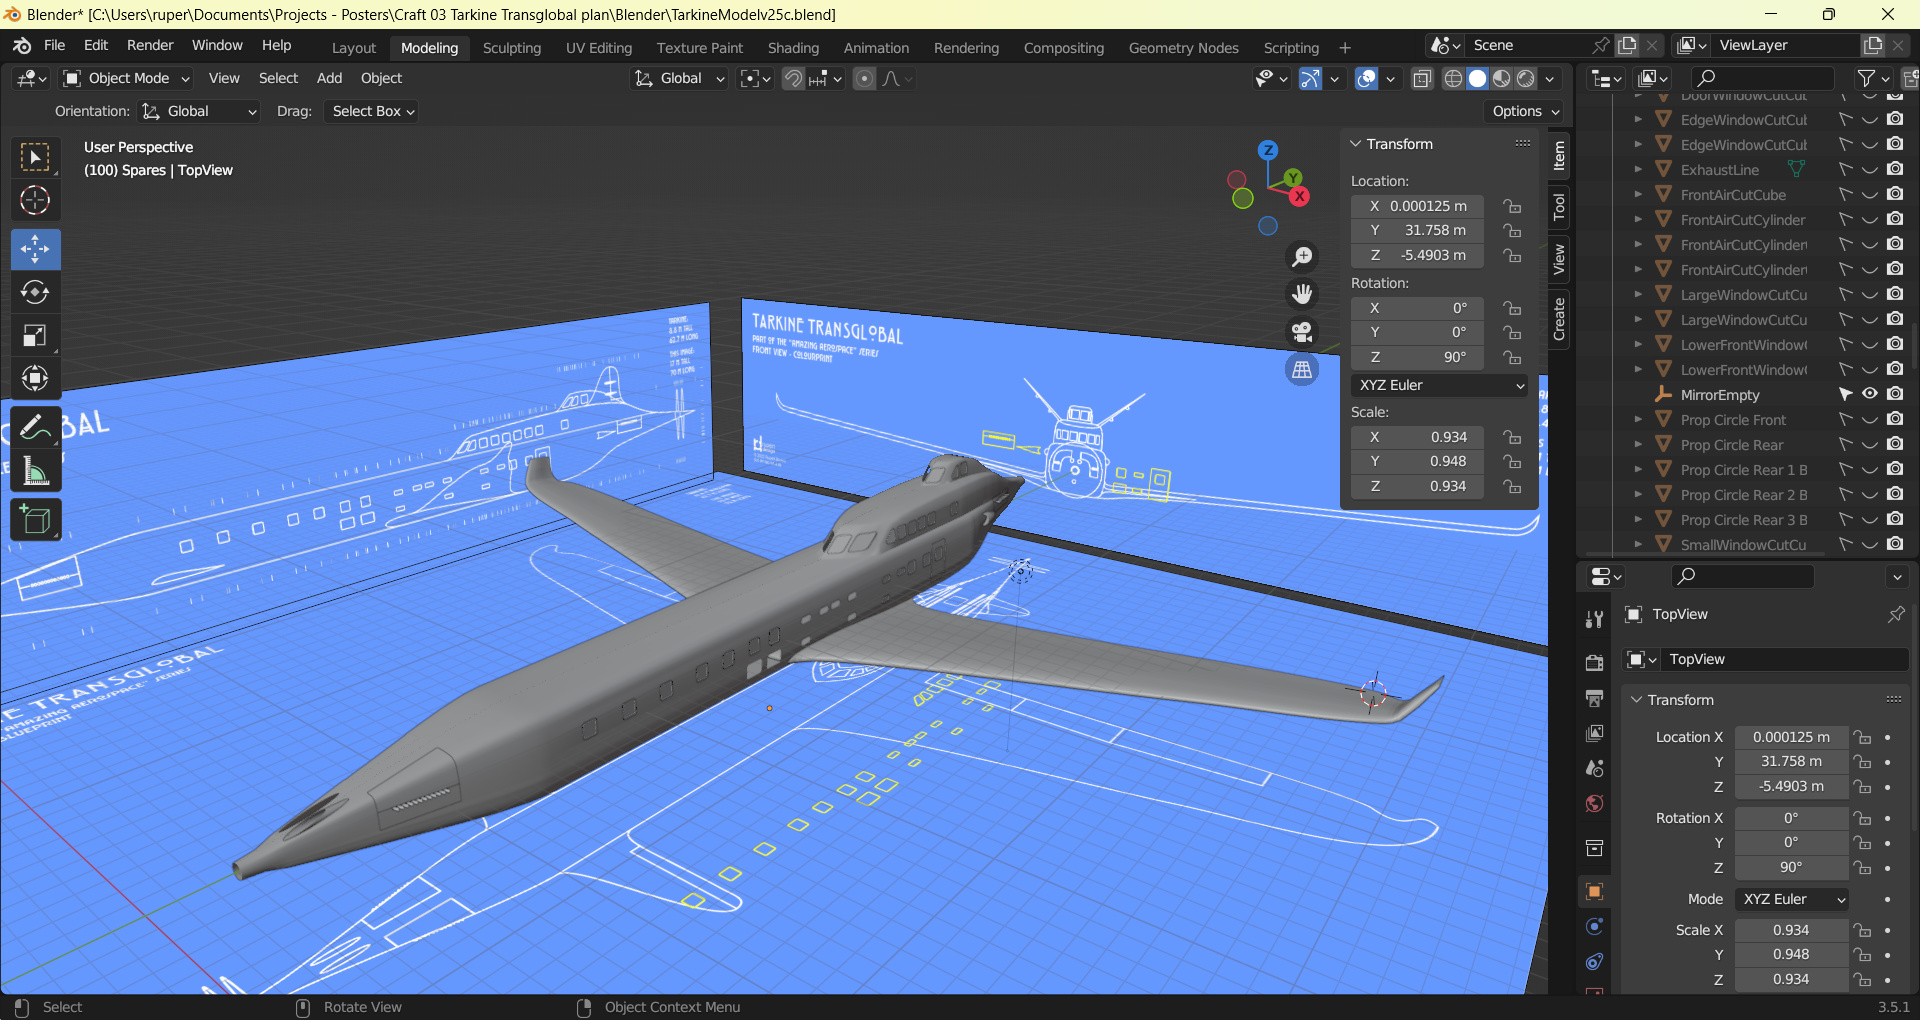Viewport: 1920px width, 1020px height.
Task: Activate the 3D Cursor tool
Action: pyautogui.click(x=35, y=200)
